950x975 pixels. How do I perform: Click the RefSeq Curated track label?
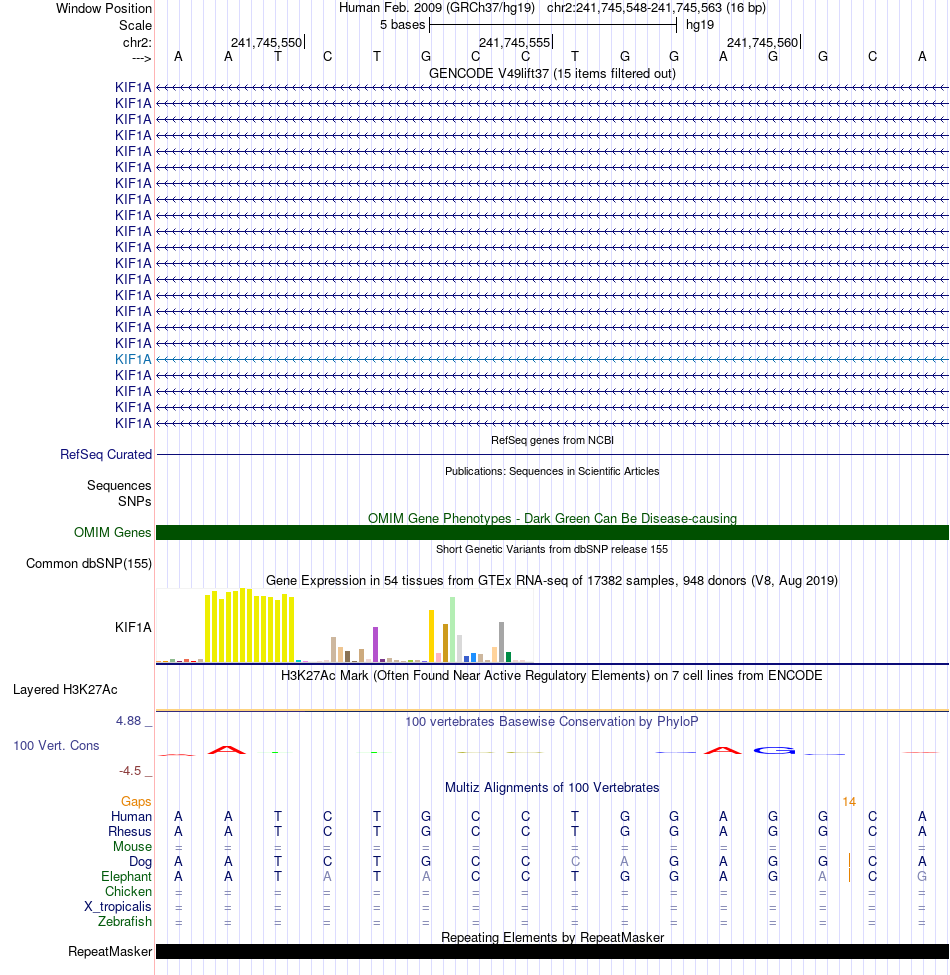coord(106,455)
